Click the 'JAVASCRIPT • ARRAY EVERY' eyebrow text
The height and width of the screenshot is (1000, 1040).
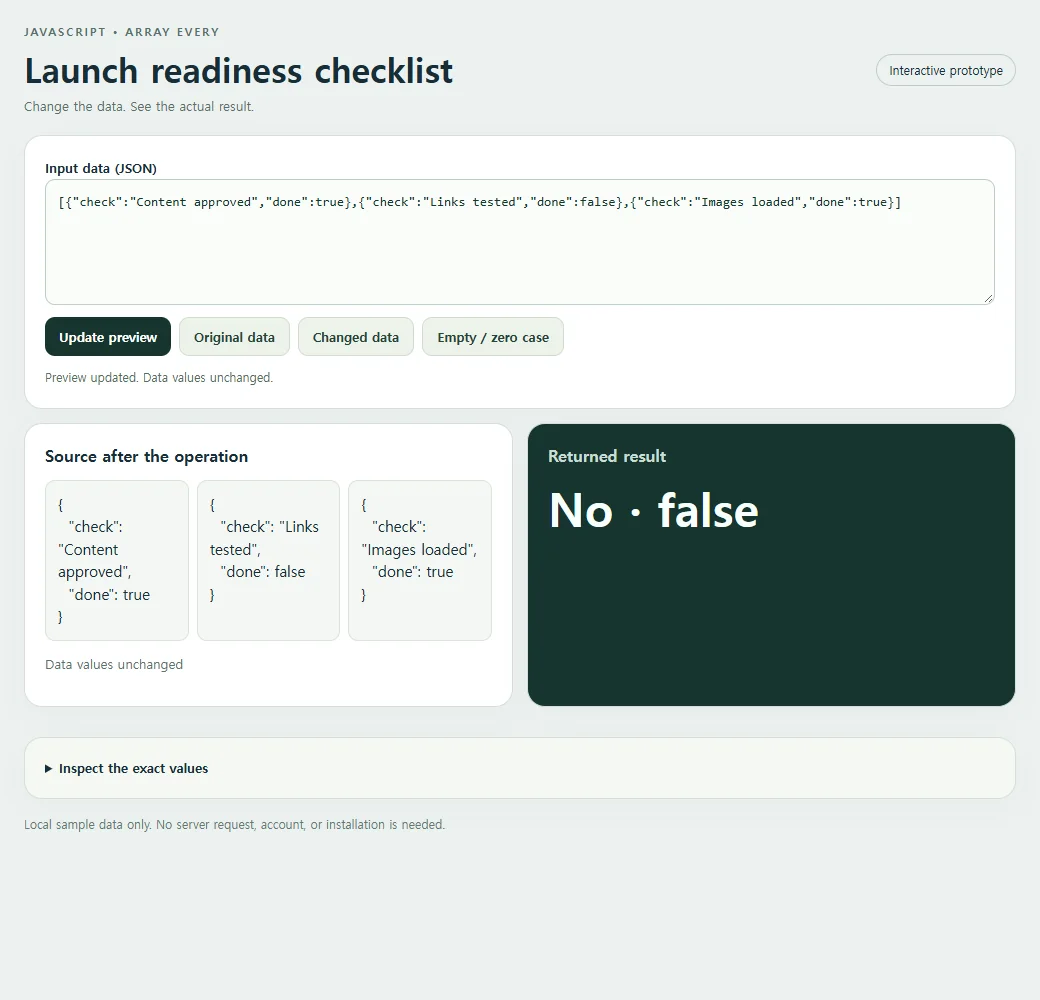(x=121, y=32)
